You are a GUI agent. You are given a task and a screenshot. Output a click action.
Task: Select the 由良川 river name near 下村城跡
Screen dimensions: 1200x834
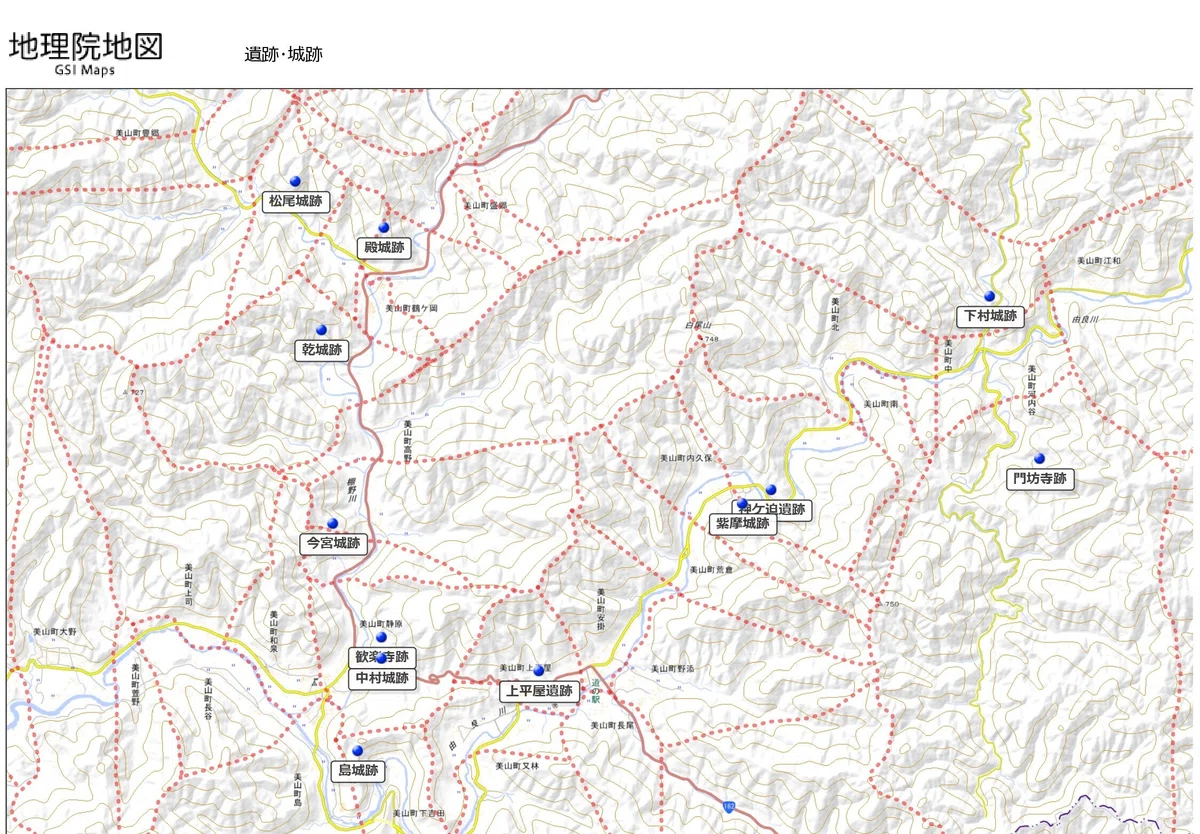1085,318
